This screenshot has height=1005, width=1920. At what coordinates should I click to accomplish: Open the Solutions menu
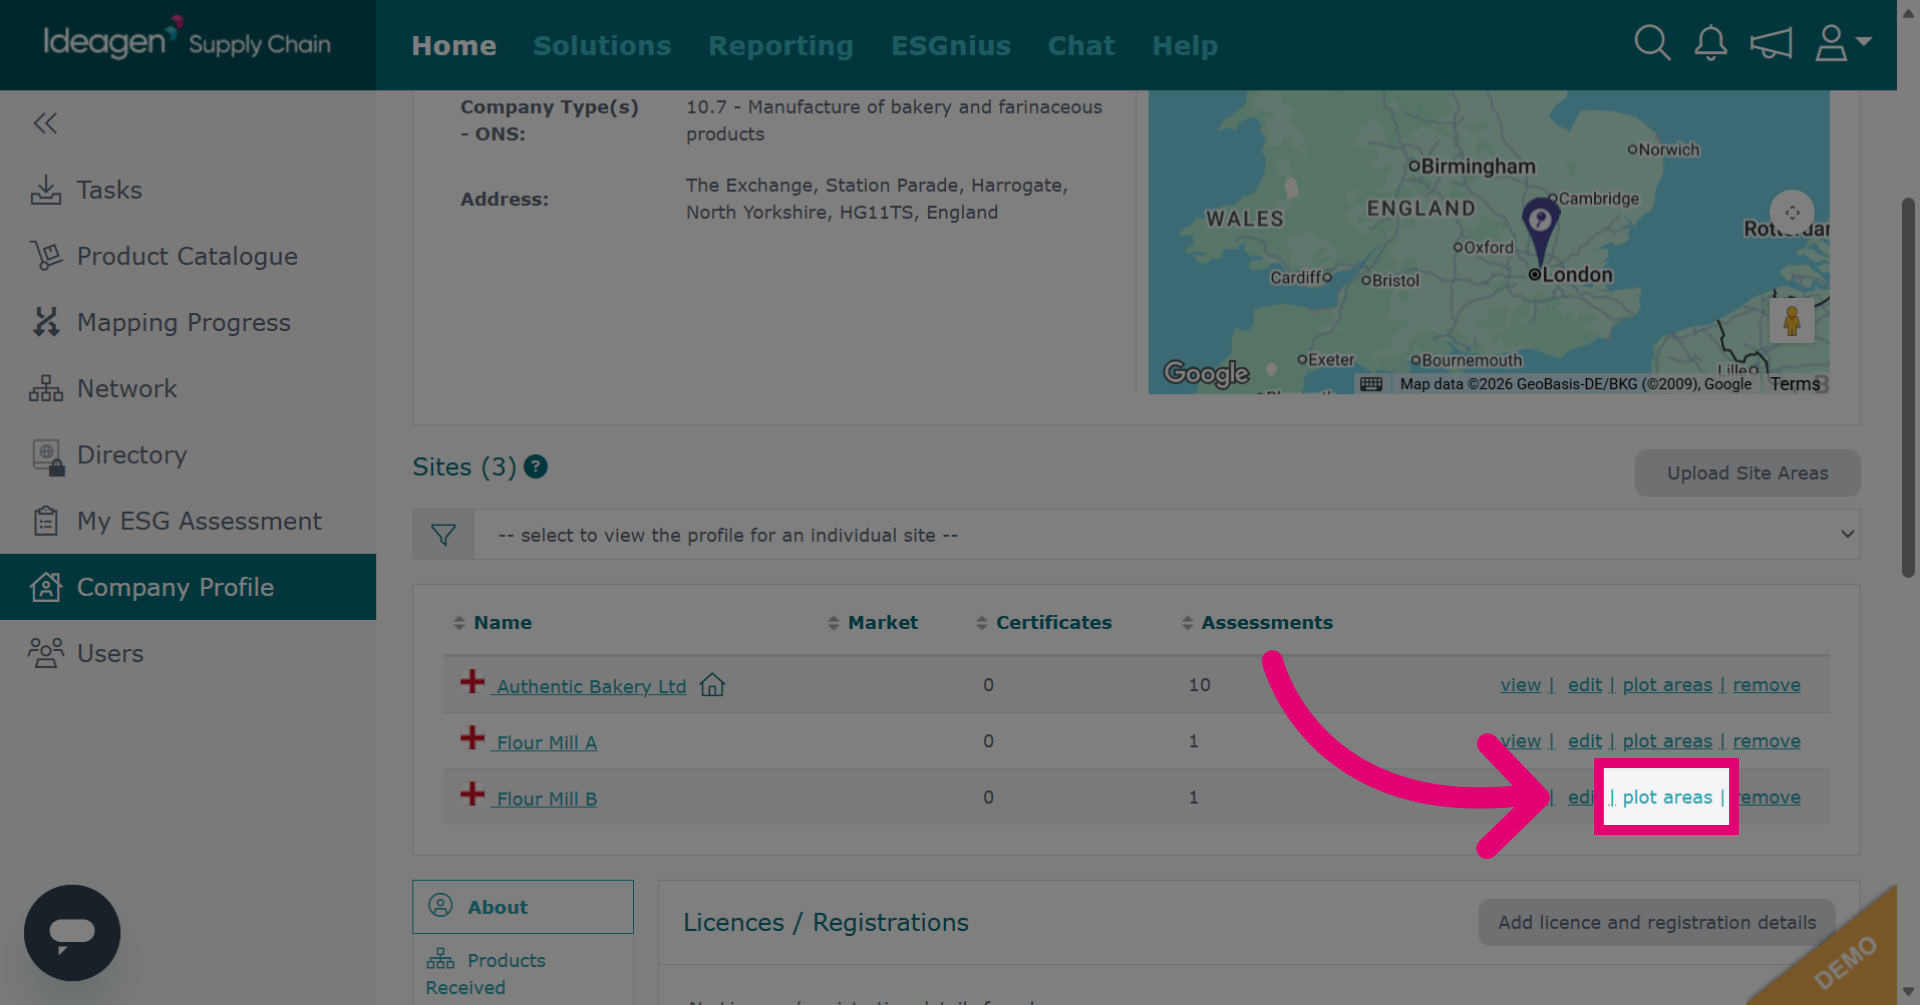point(602,46)
